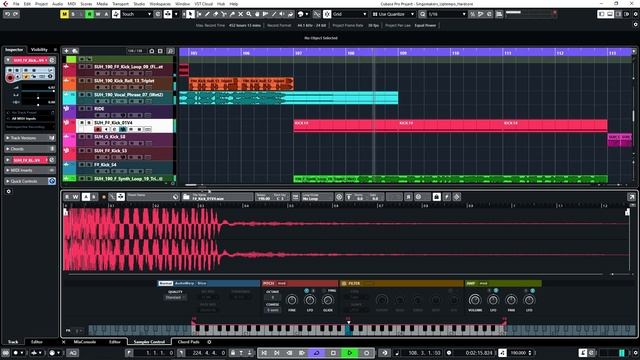Toggle global Read R automation button
Image resolution: width=640 pixels, height=360 pixels.
(89, 14)
